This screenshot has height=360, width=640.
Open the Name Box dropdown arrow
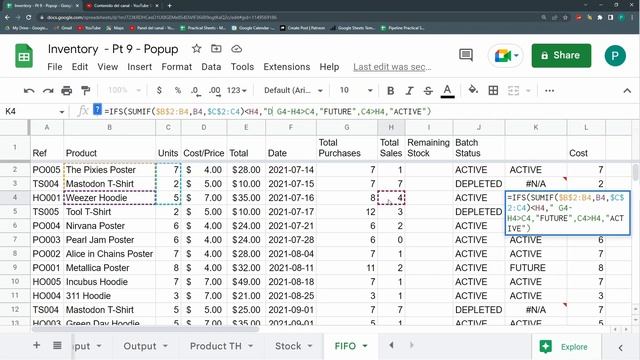point(62,112)
